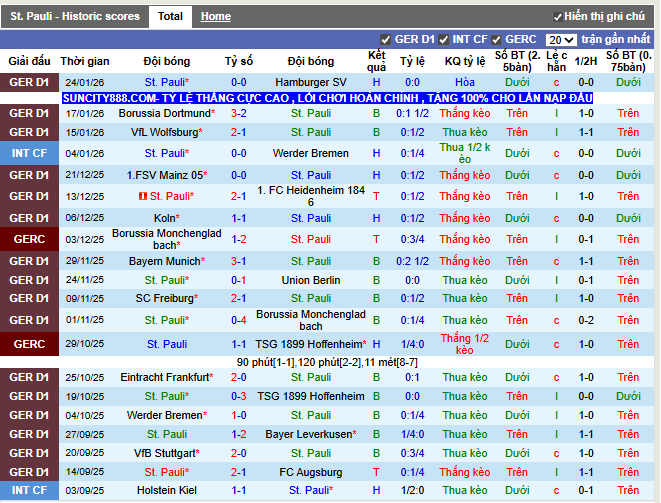661x503 pixels.
Task: Click Werder Bremen in the 04/01/26 row
Action: pos(311,153)
